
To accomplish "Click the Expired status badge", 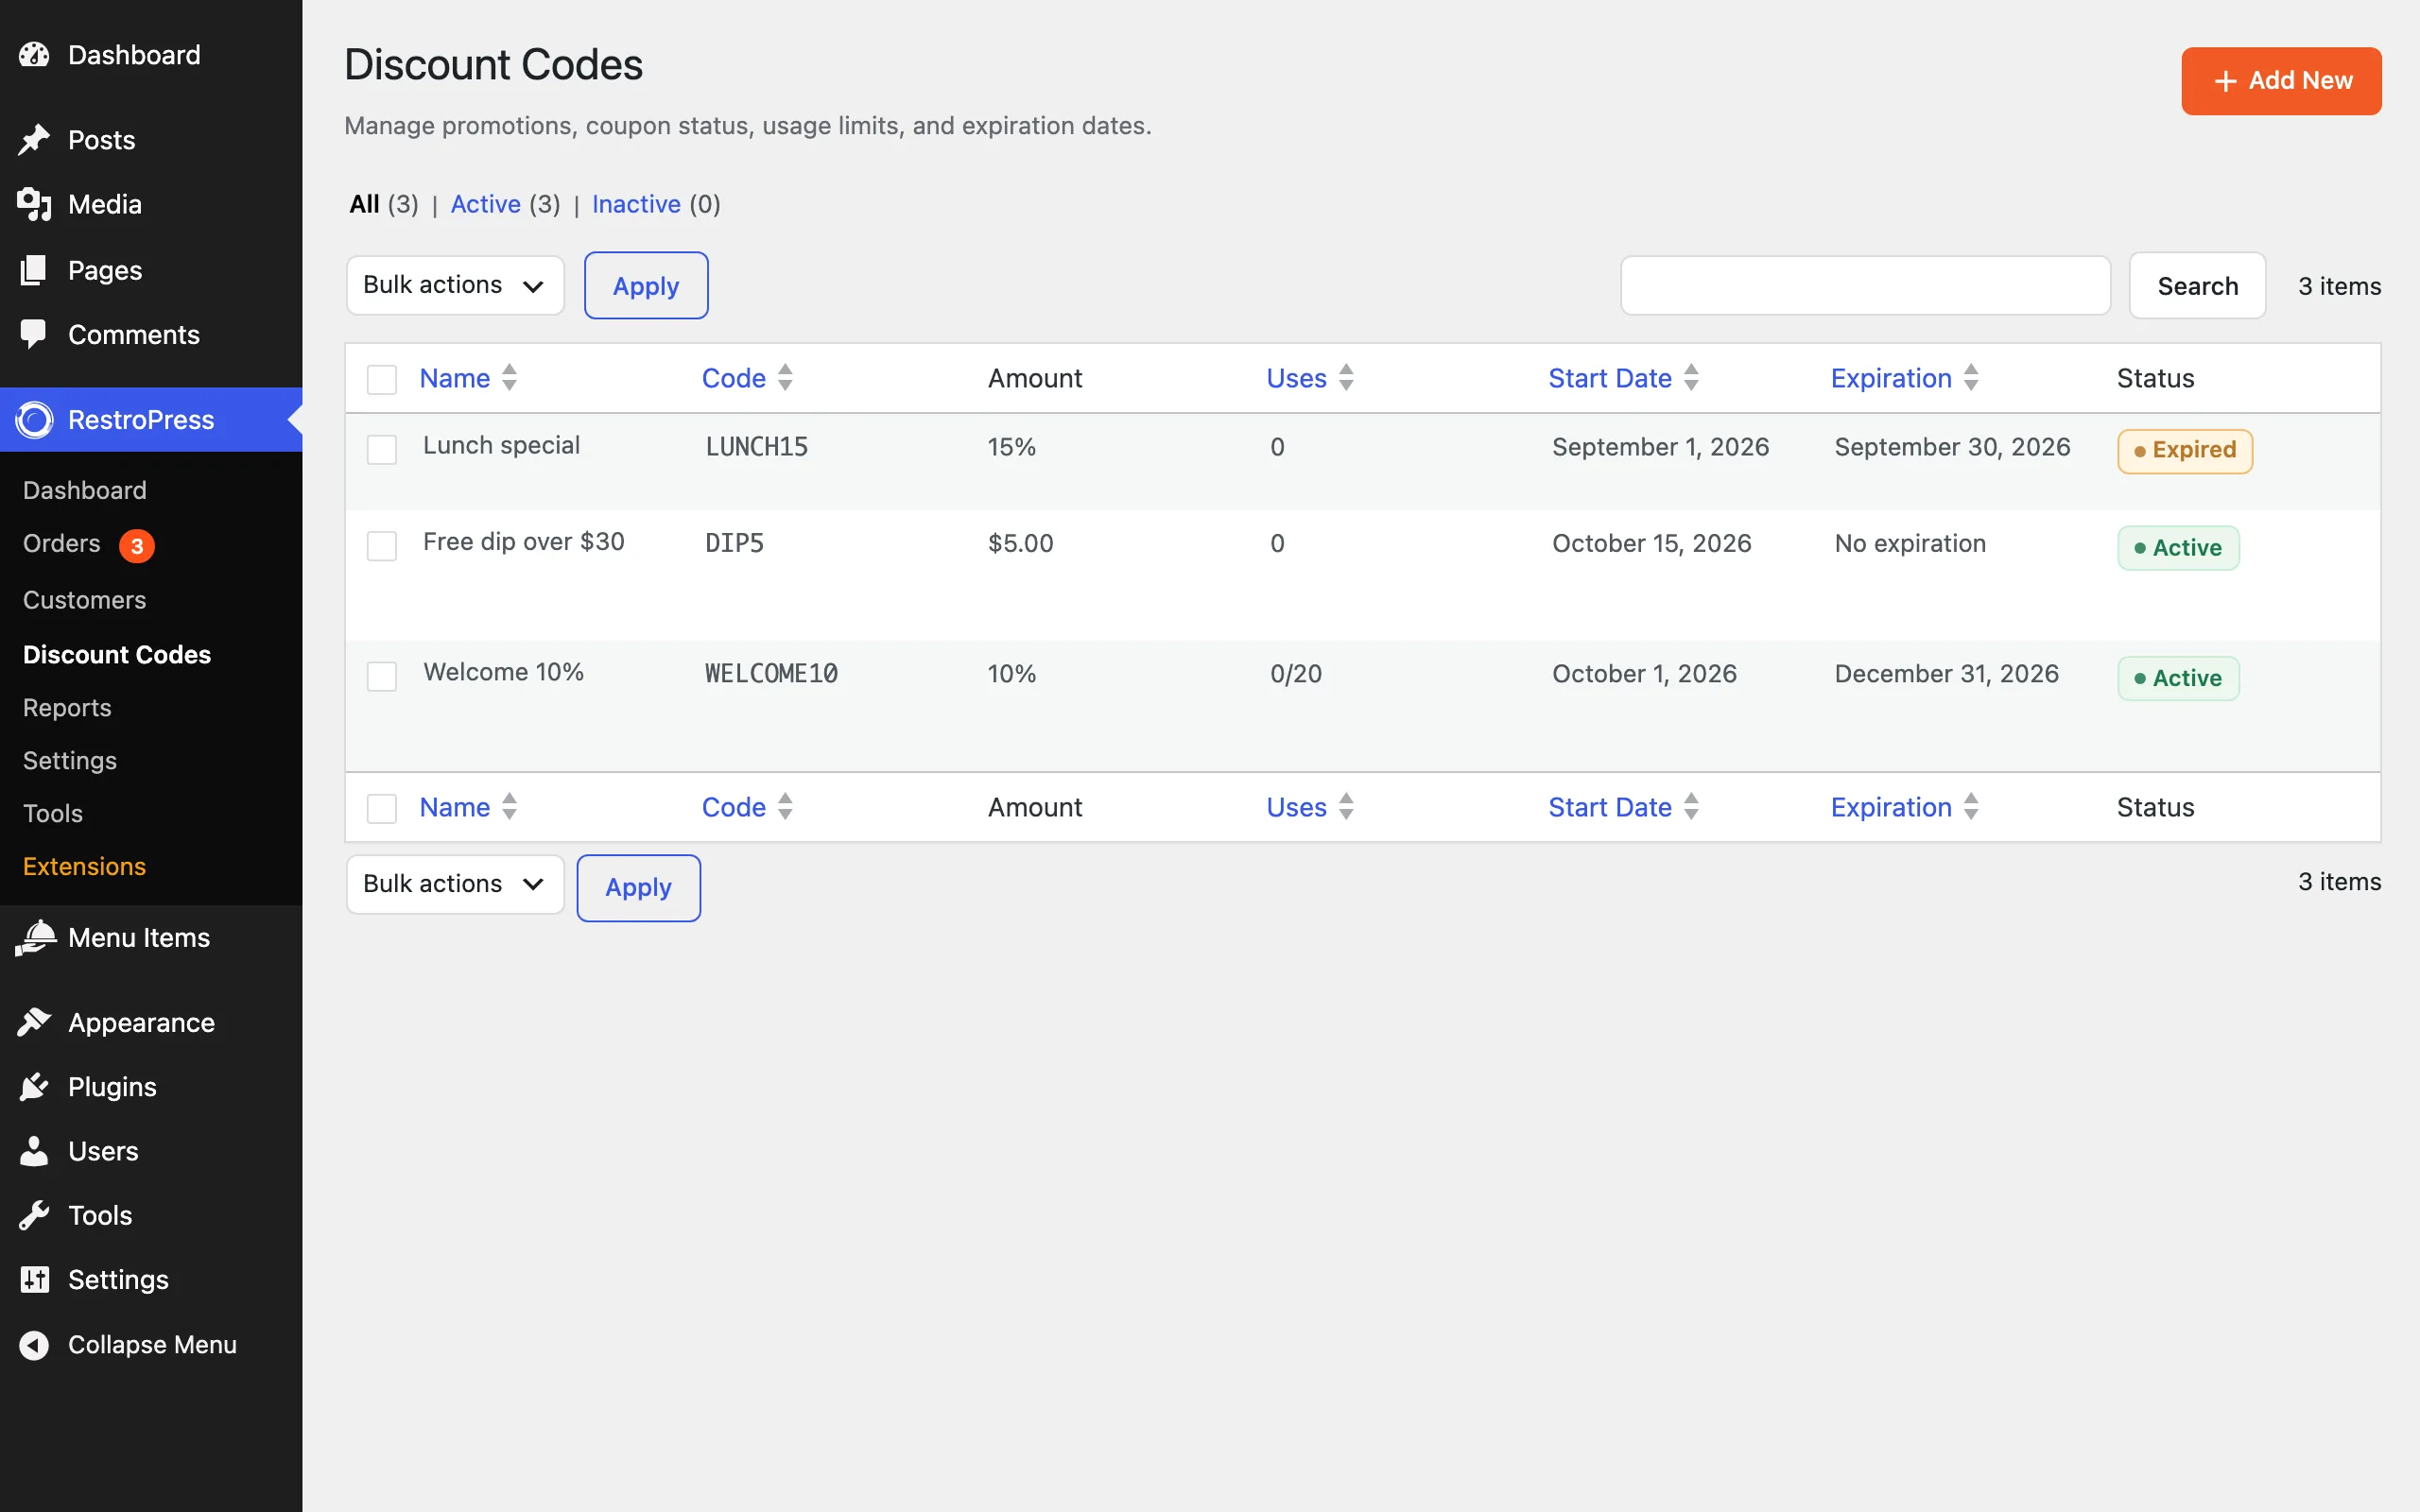I will pos(2185,451).
